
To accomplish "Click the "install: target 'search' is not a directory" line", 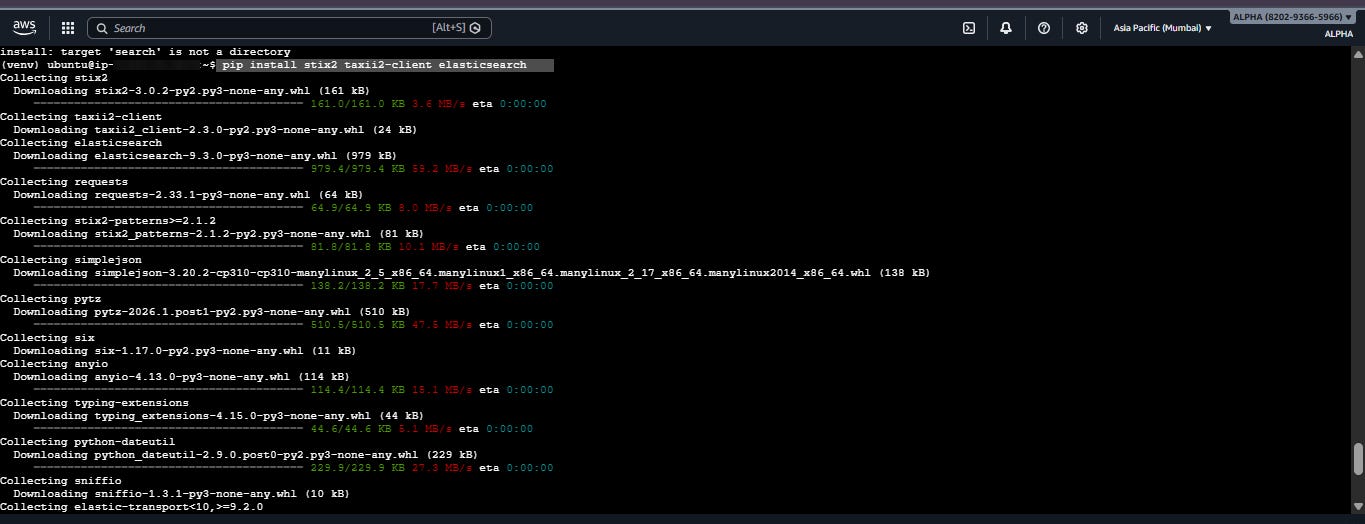I will pyautogui.click(x=145, y=52).
